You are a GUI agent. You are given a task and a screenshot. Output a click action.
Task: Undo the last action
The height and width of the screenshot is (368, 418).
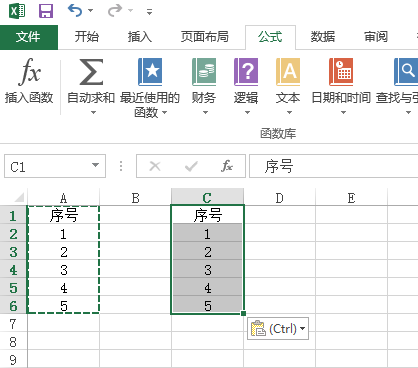pos(75,11)
